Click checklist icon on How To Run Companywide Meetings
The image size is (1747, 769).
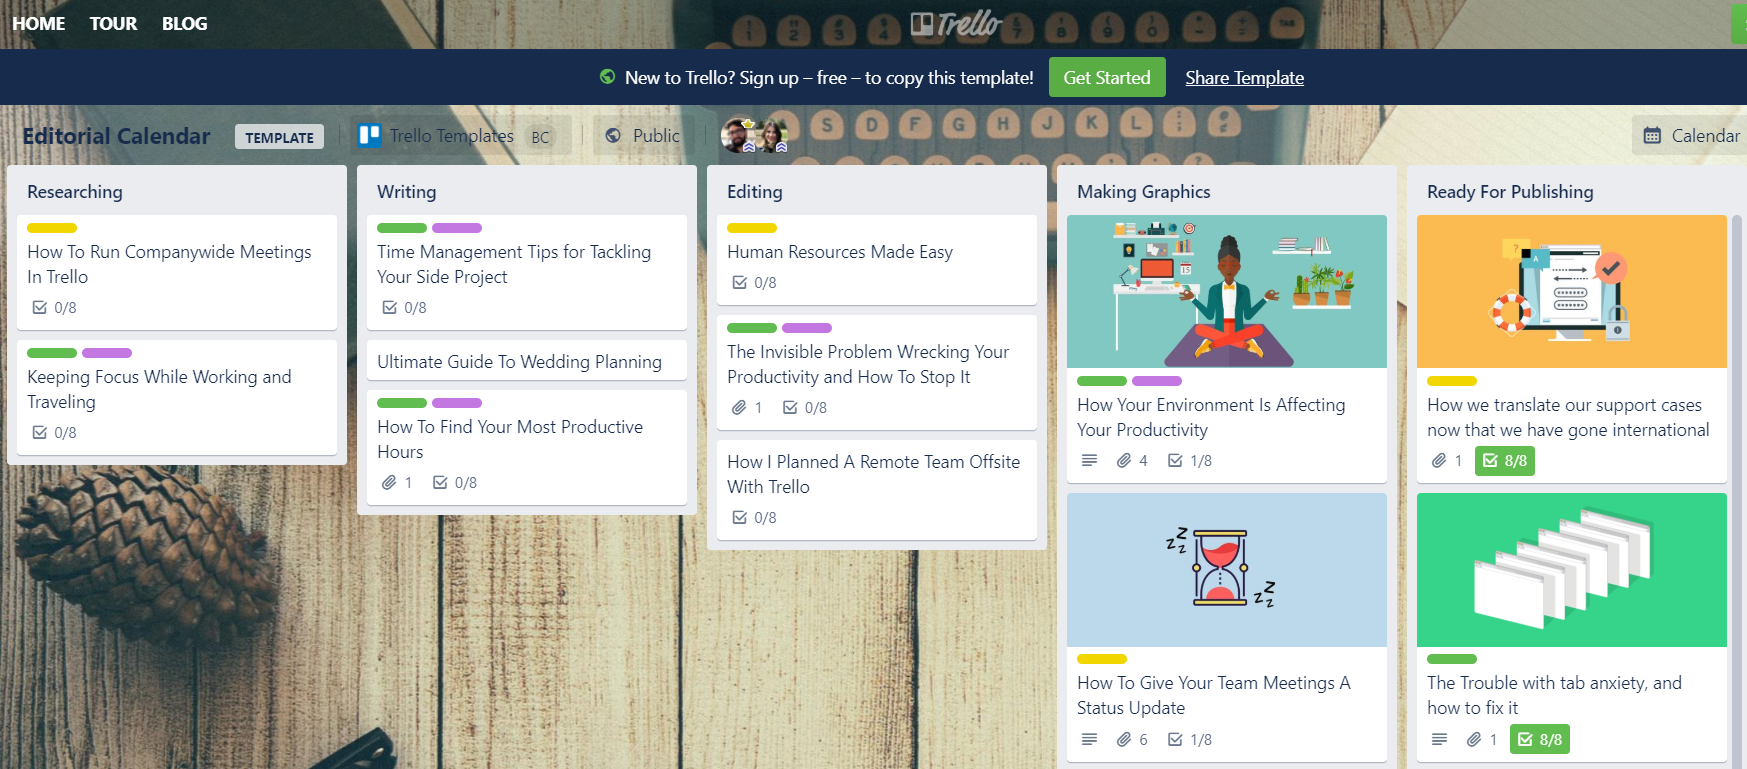[x=40, y=308]
